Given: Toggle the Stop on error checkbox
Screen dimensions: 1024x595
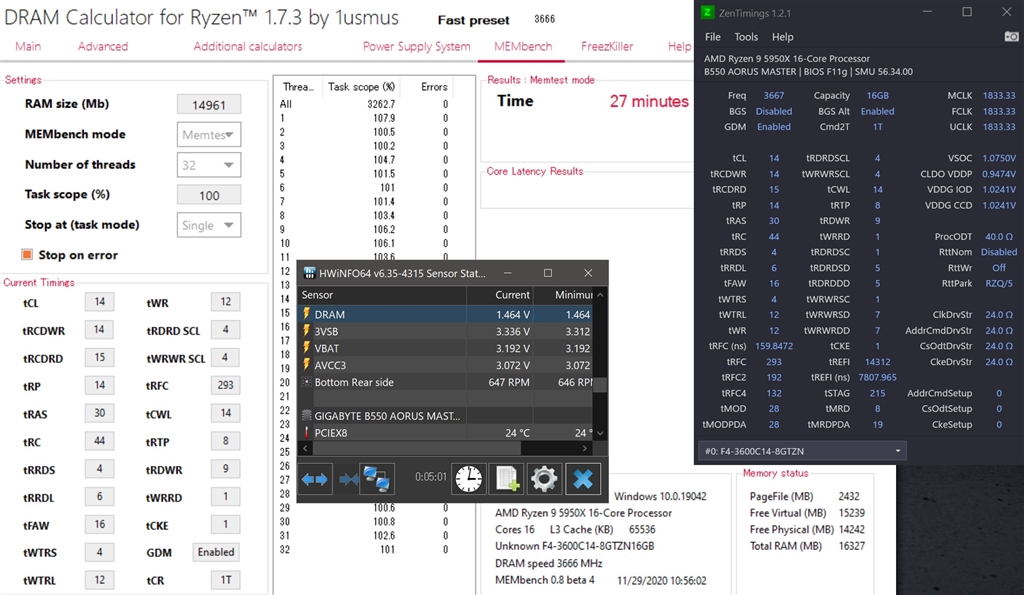Looking at the screenshot, I should [27, 255].
